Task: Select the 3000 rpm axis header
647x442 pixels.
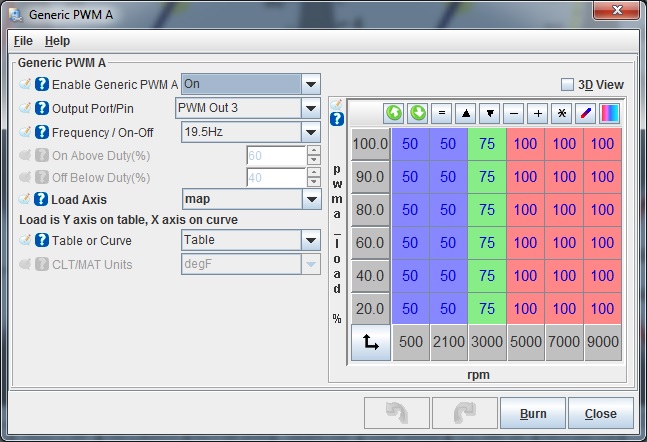Action: coord(487,342)
